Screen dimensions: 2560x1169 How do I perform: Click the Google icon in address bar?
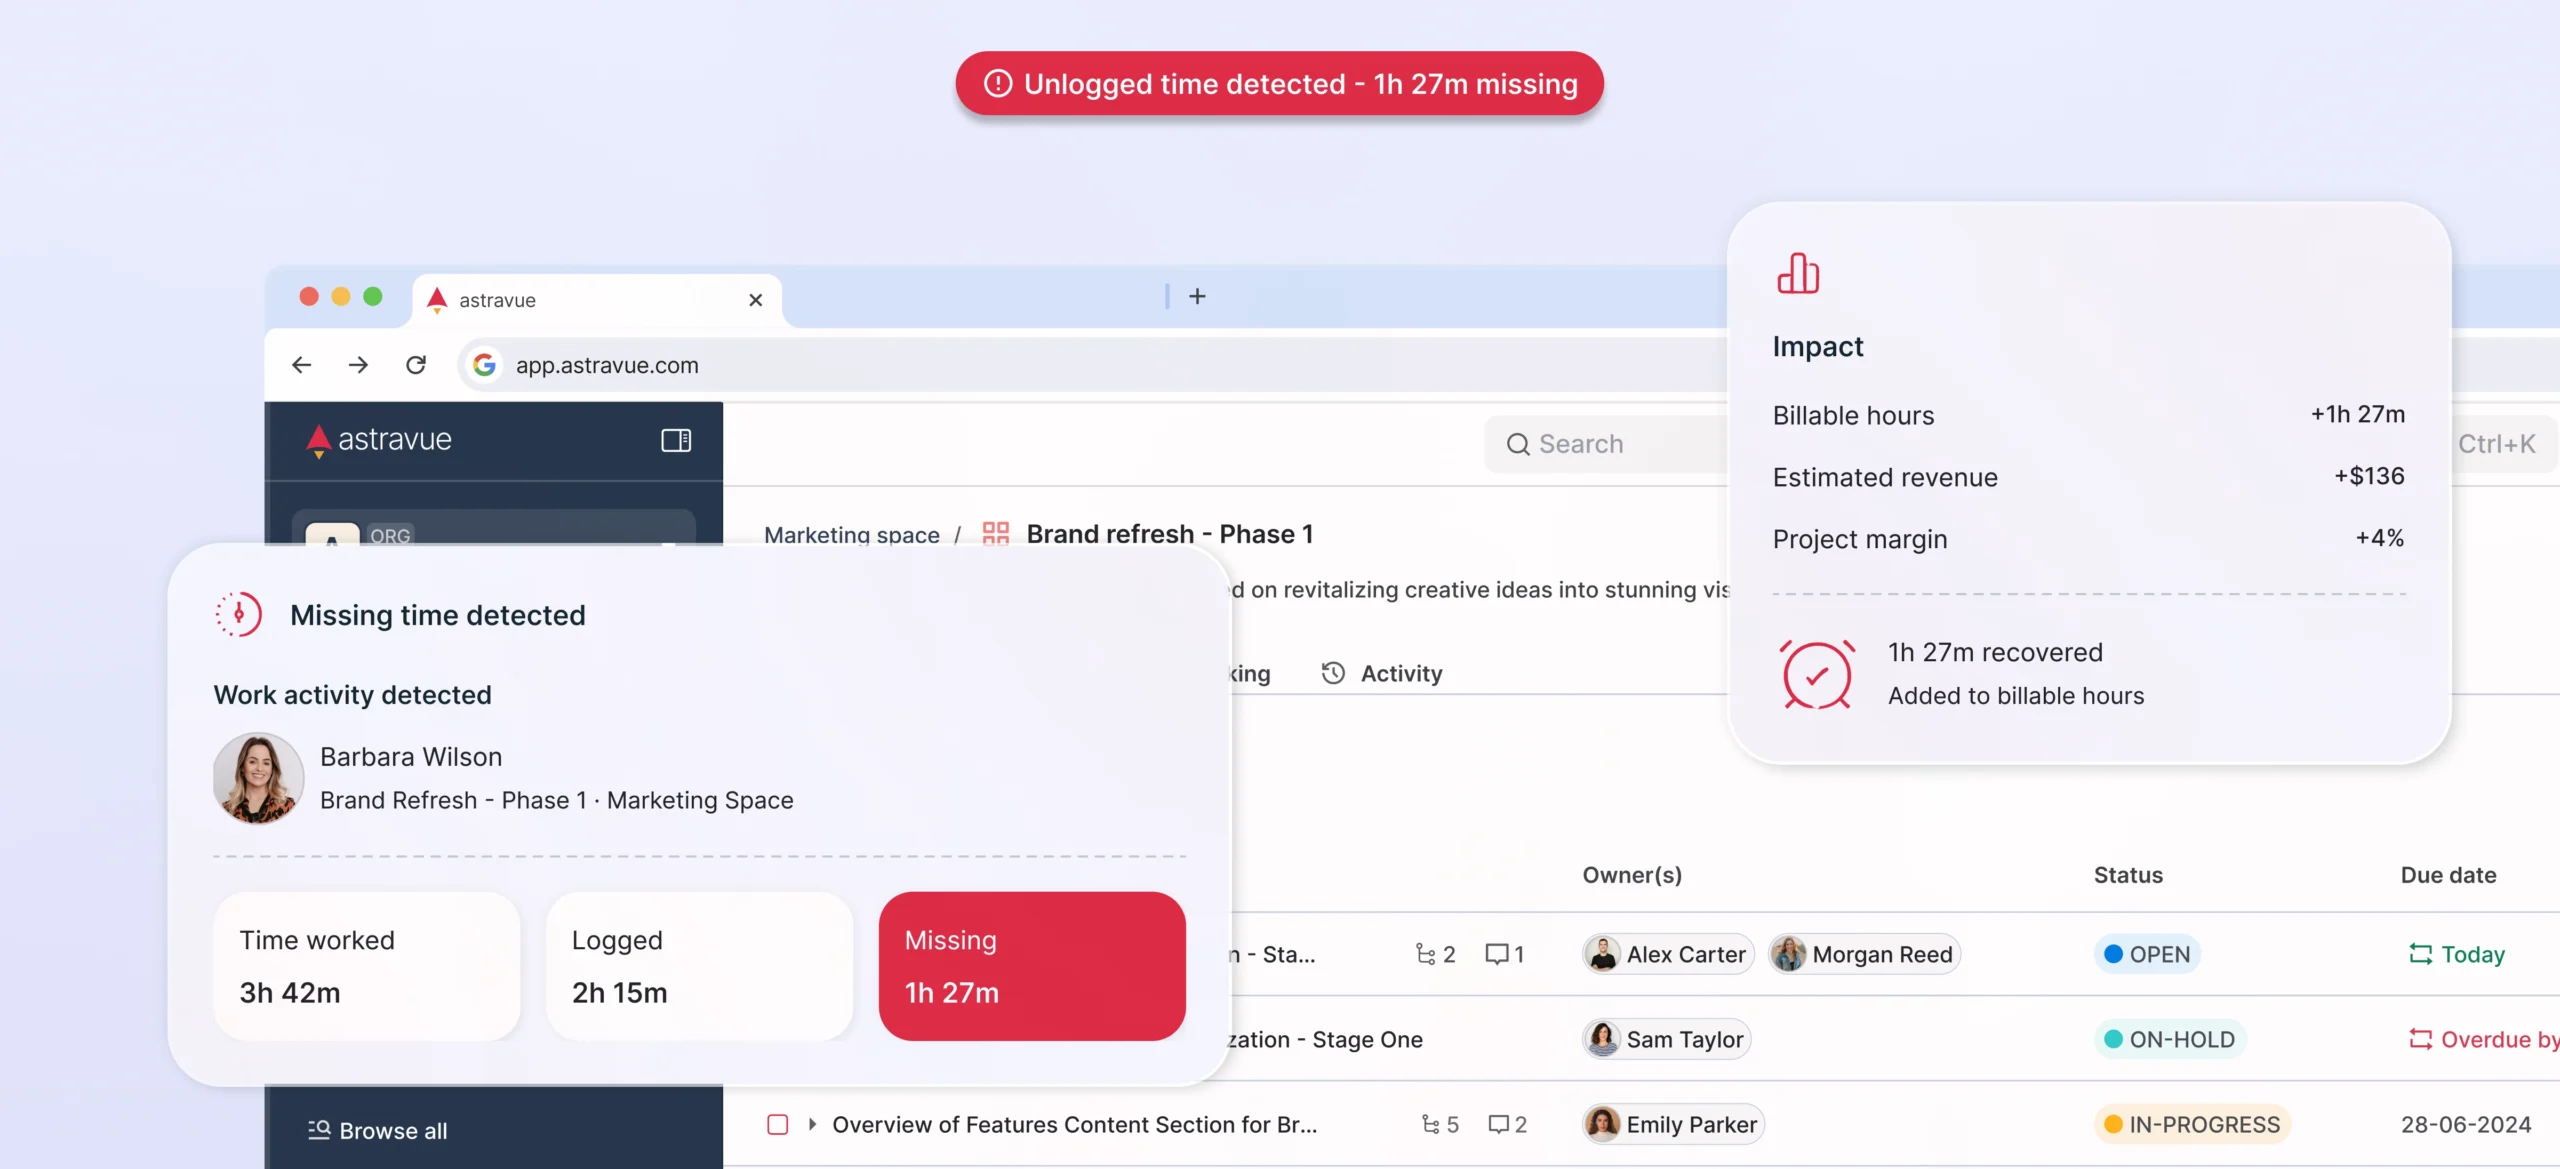pyautogui.click(x=484, y=365)
